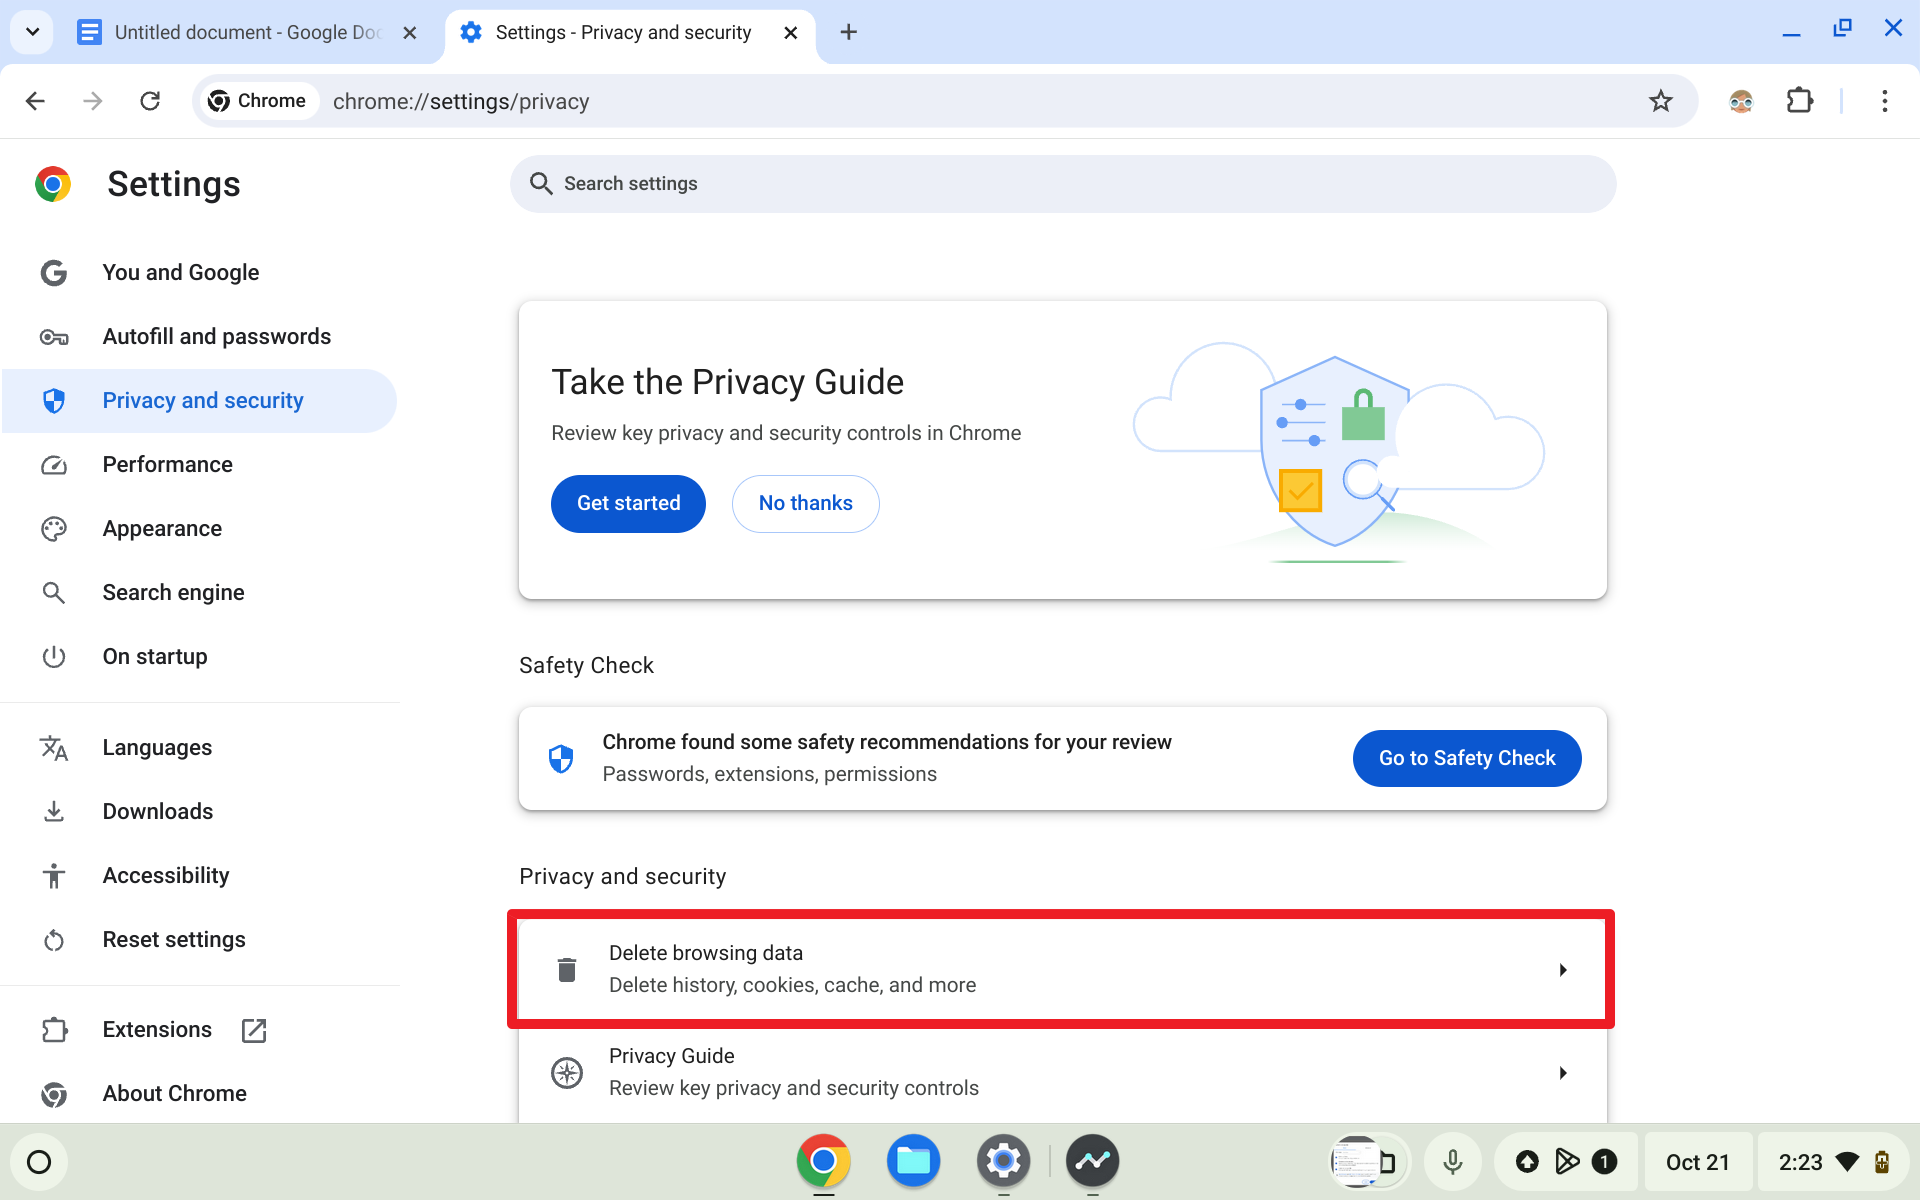
Task: Click the Delete browsing data trash icon
Action: 567,969
